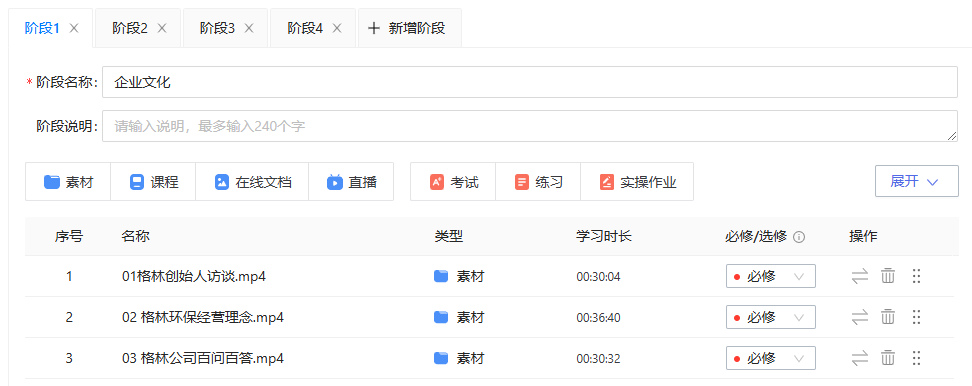Screen dimensions: 972x386
Task: Add 素材 material item
Action: tap(68, 182)
